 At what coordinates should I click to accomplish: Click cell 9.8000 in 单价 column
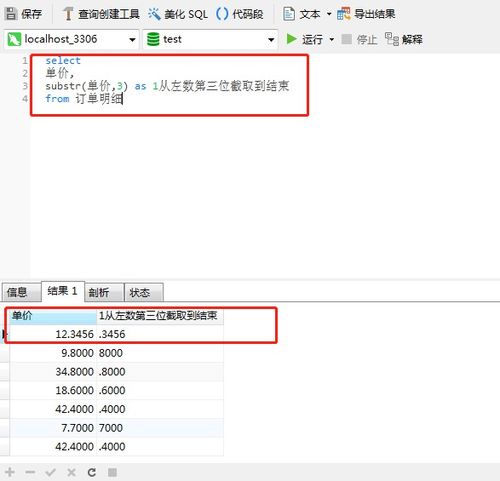[53, 353]
